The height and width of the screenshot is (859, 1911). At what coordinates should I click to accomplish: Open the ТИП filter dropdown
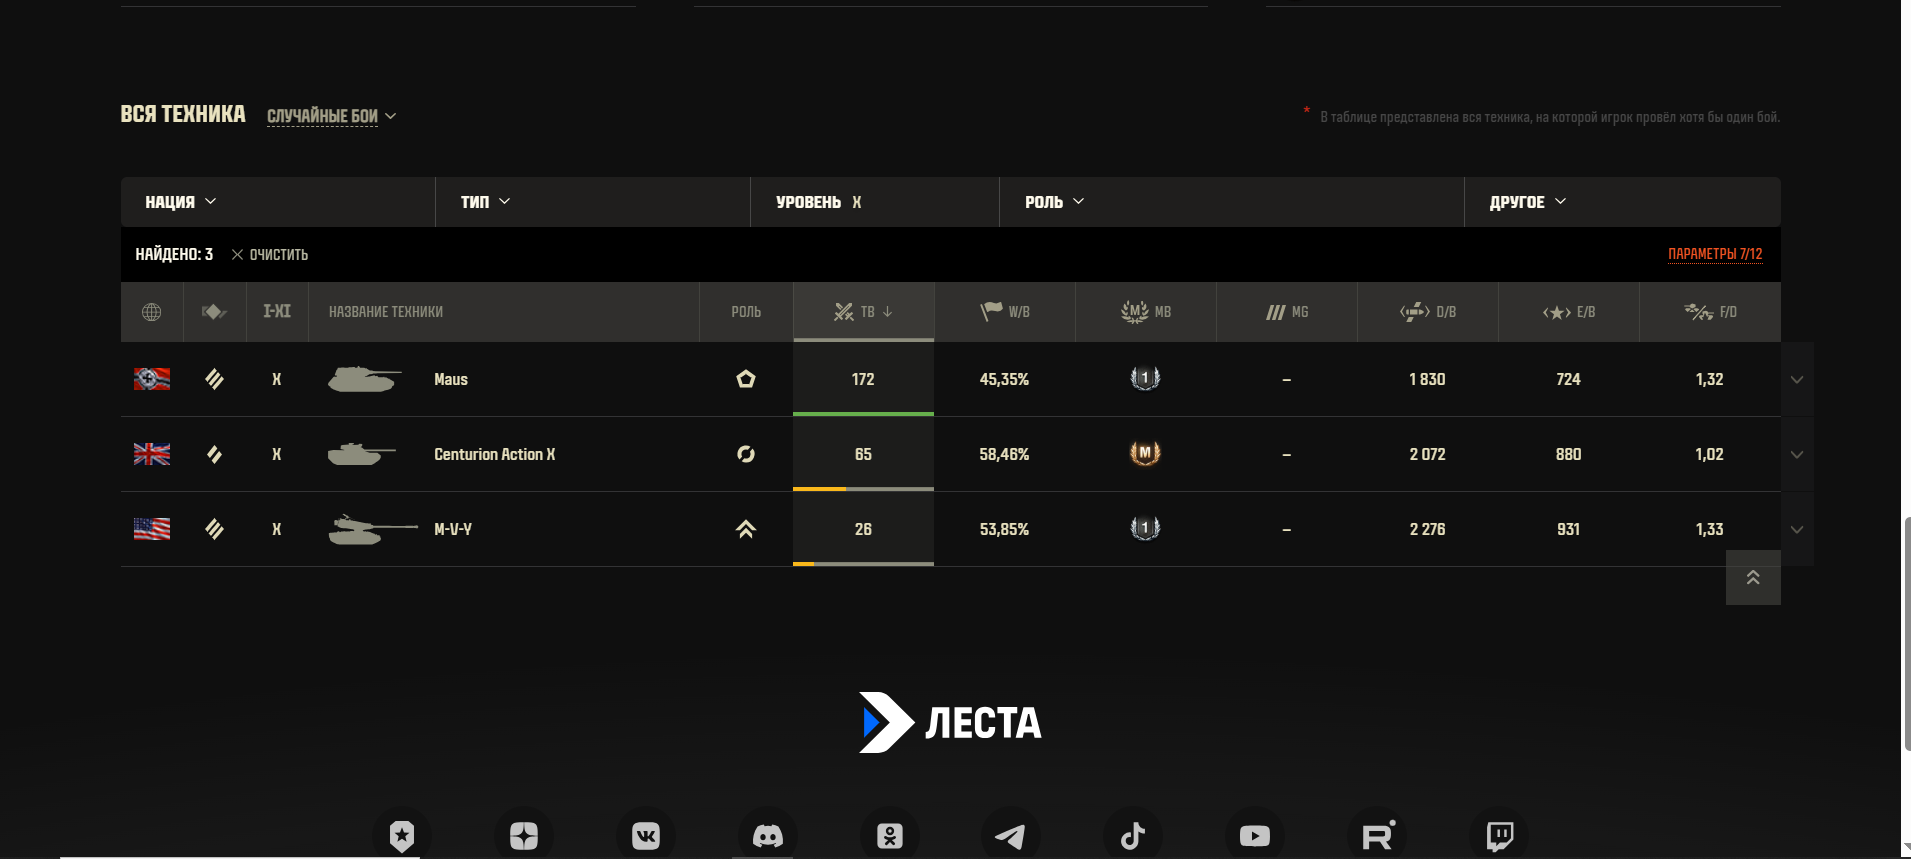point(485,202)
